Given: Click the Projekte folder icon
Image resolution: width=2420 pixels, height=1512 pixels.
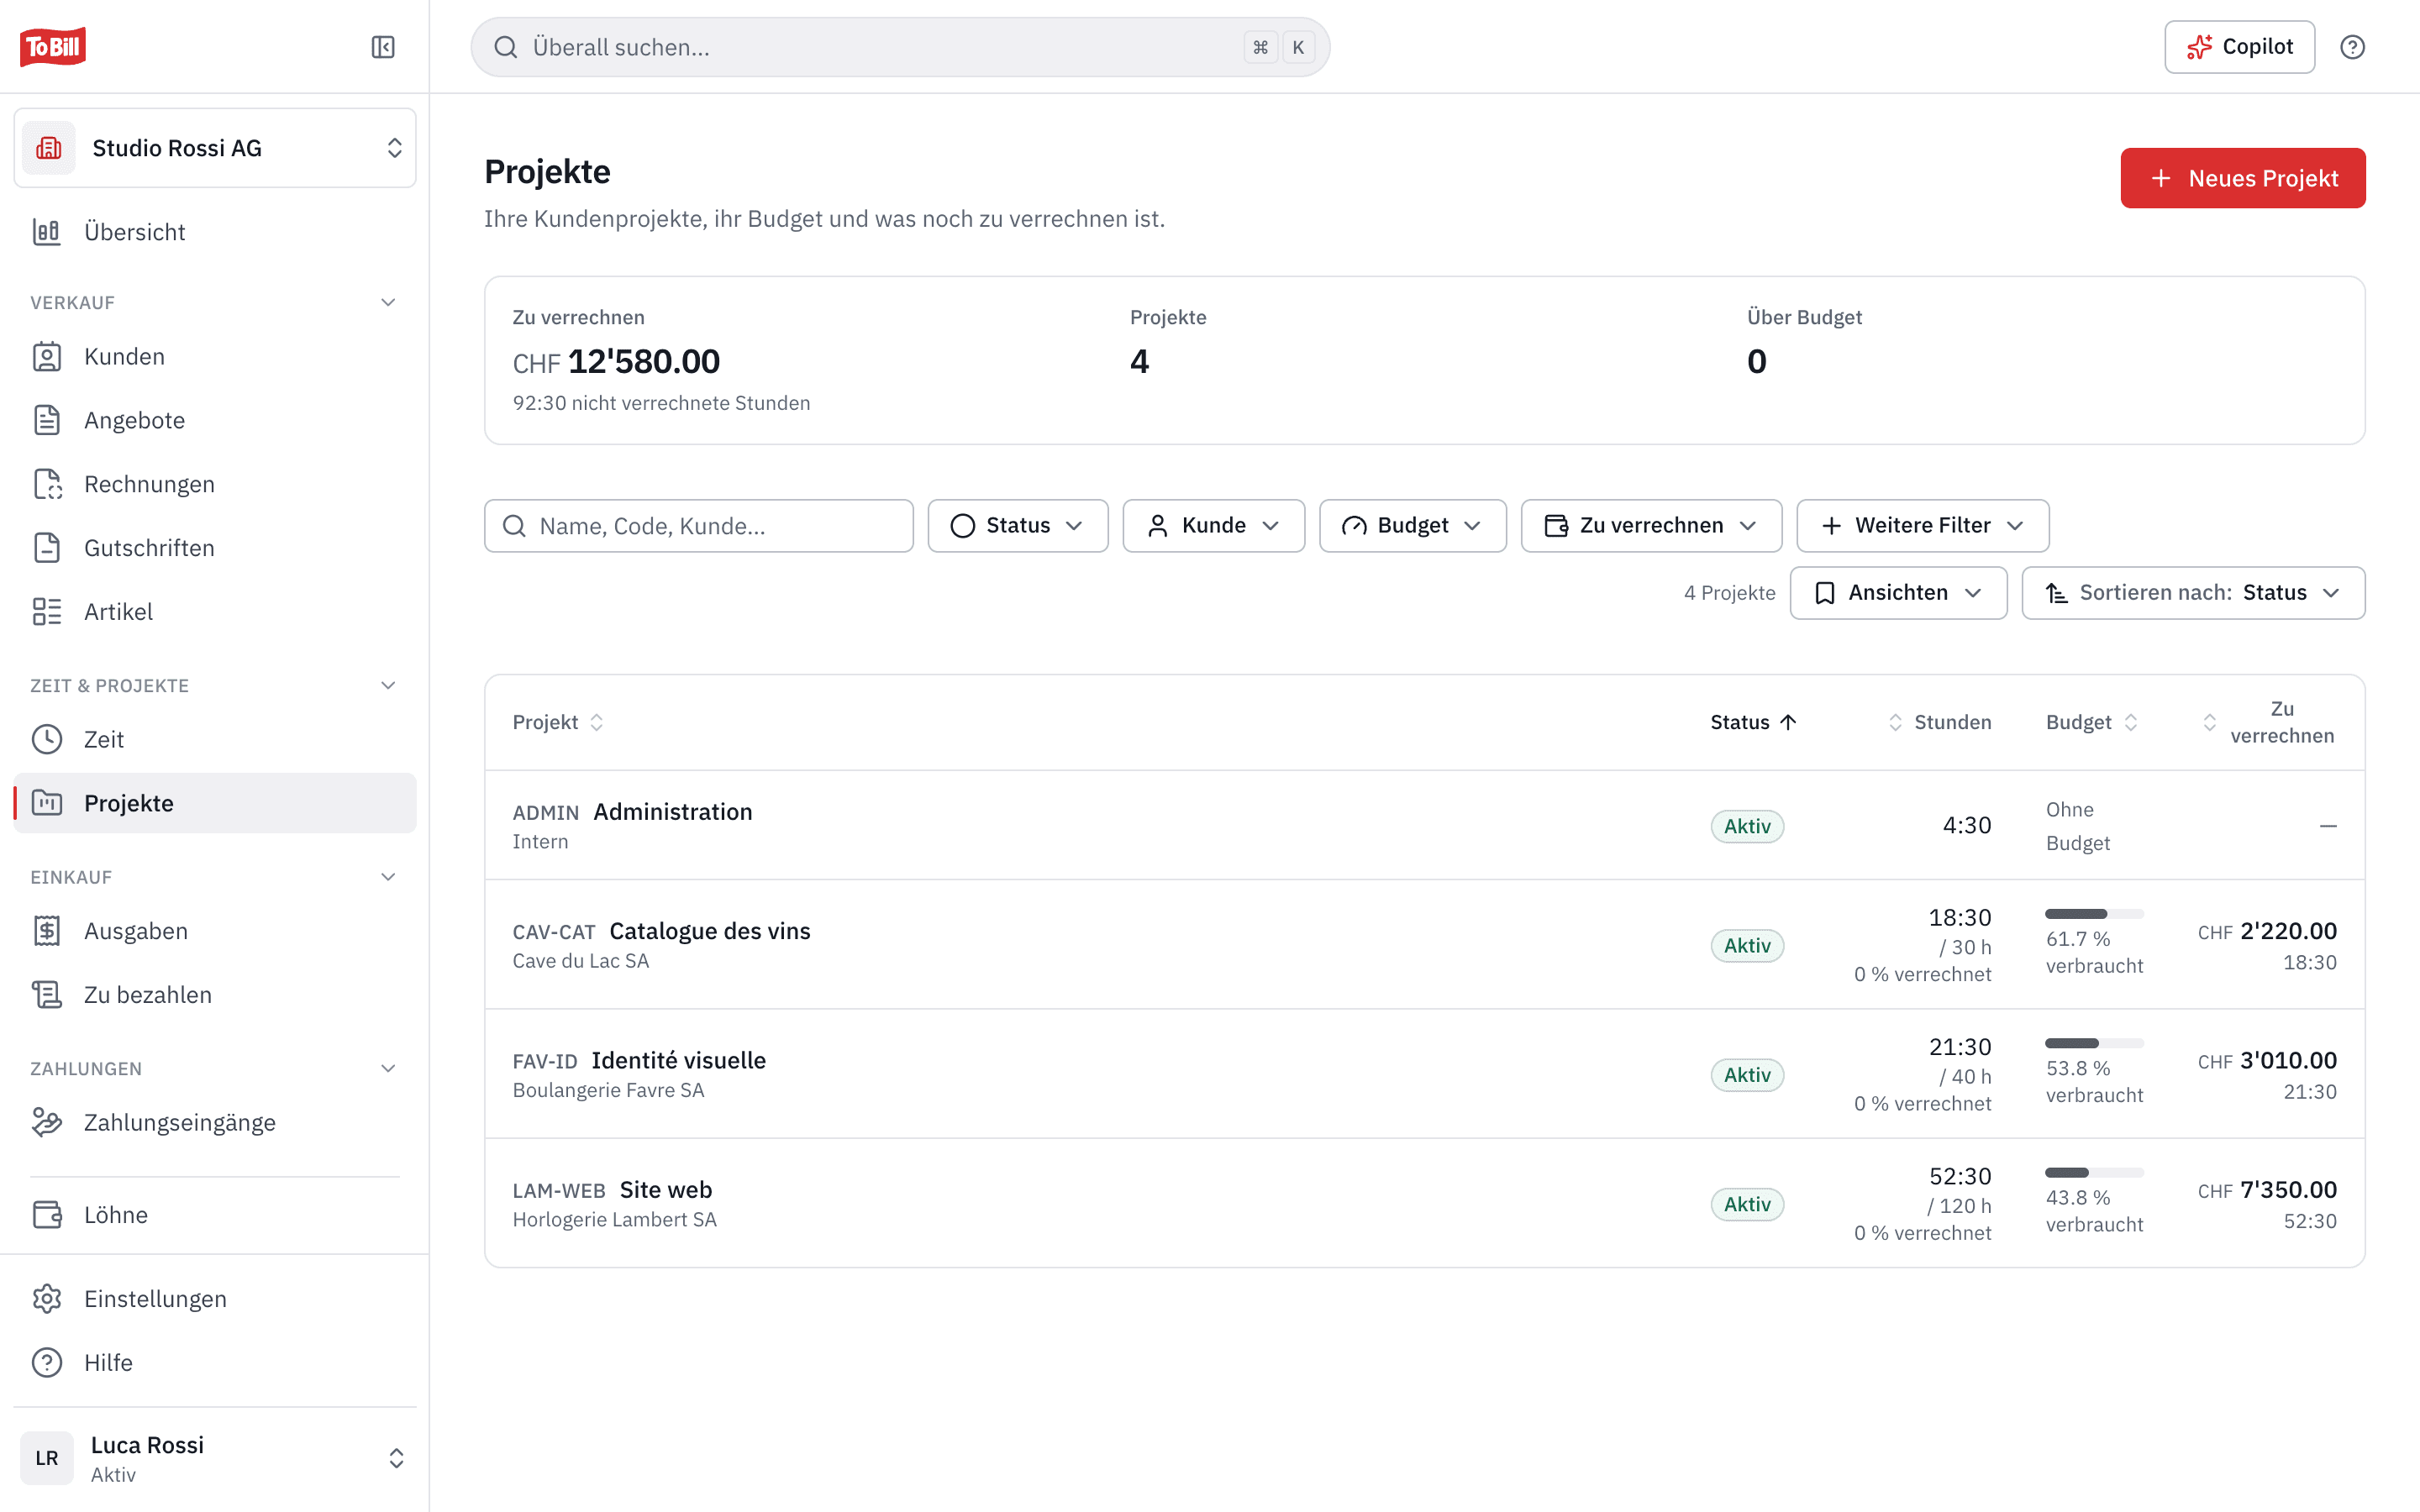Looking at the screenshot, I should (47, 803).
